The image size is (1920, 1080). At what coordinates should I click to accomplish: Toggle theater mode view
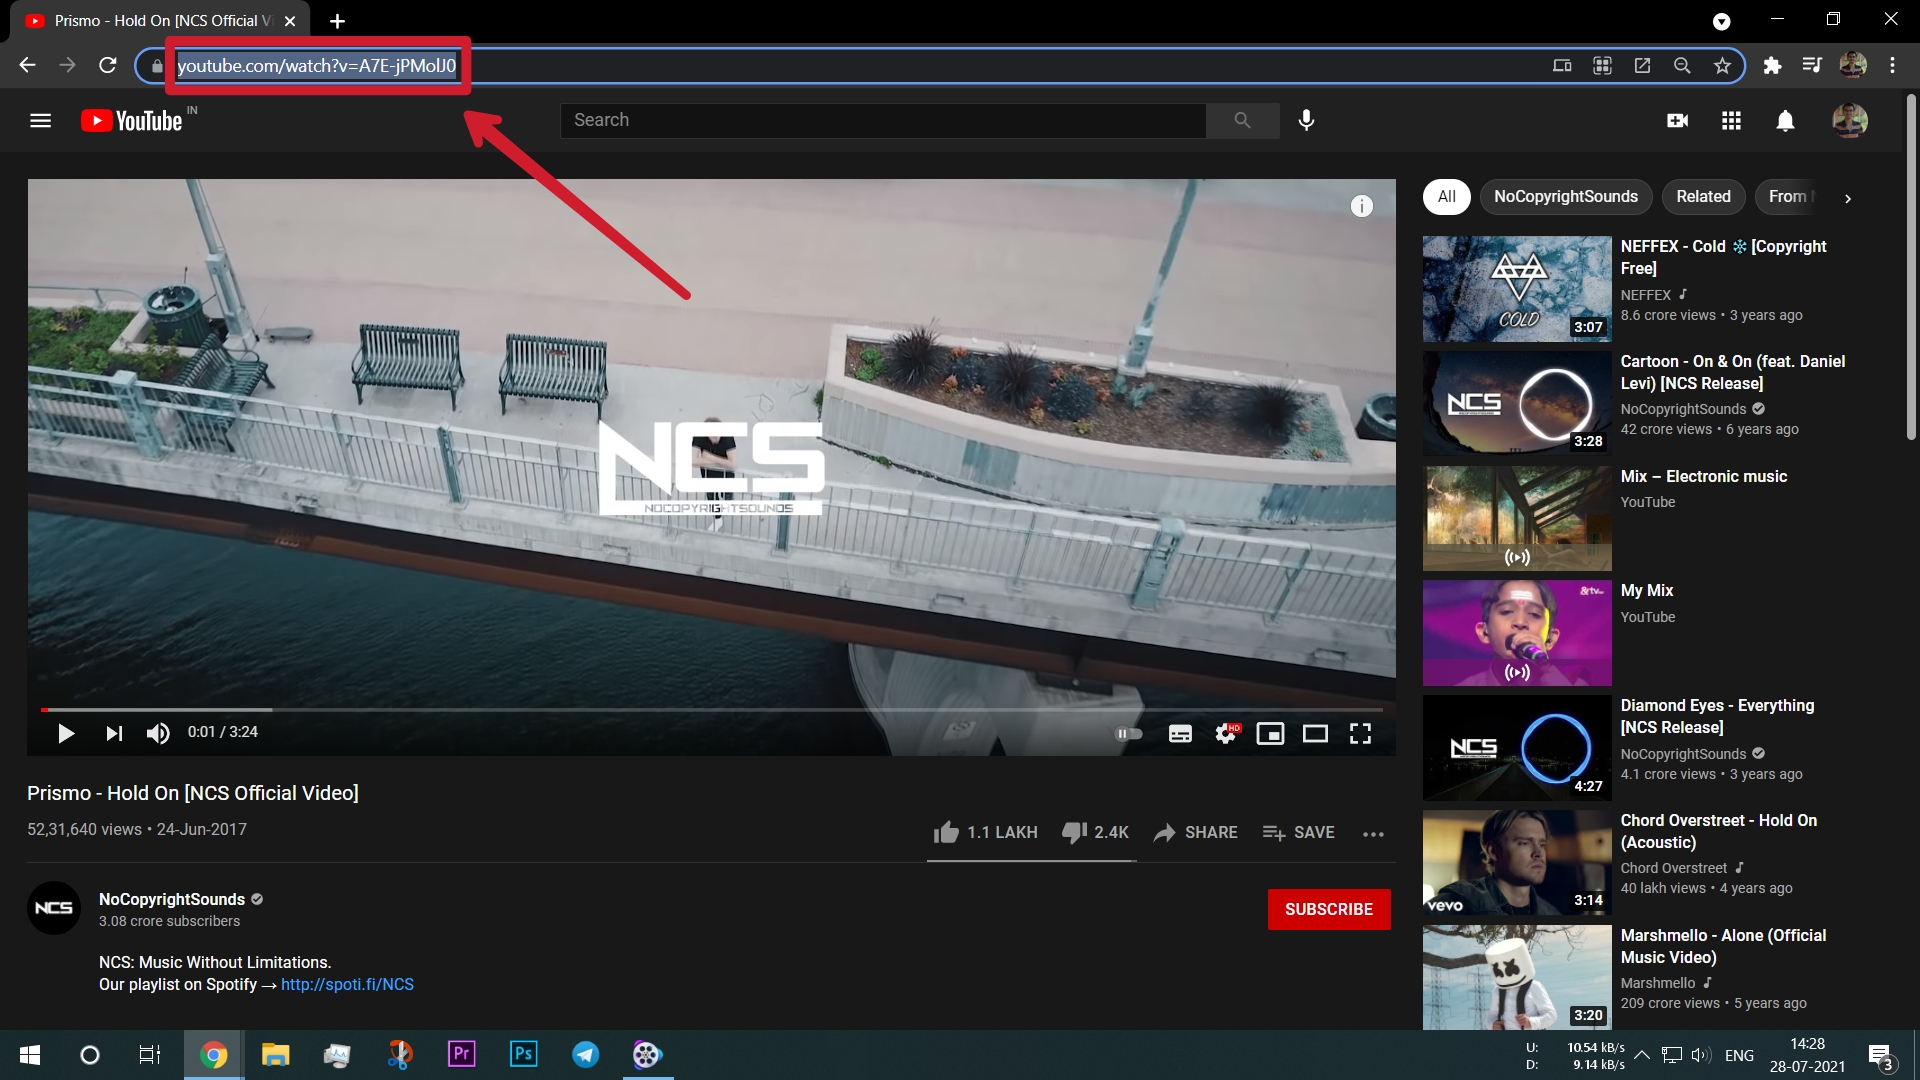1315,733
